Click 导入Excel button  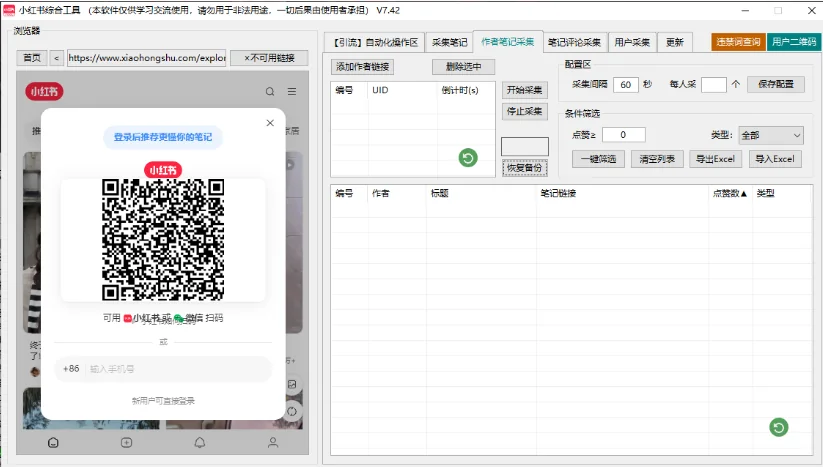pos(775,159)
